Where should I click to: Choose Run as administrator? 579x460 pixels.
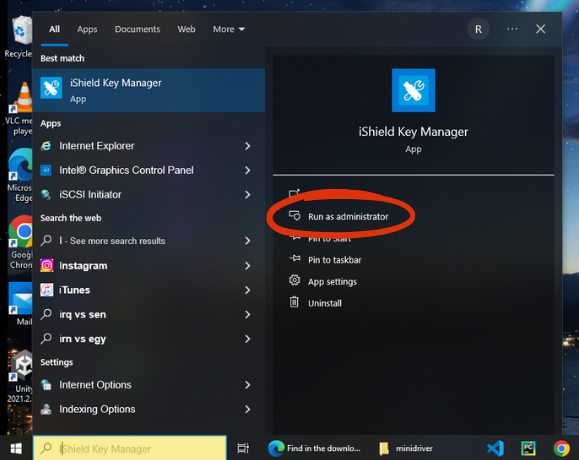pyautogui.click(x=348, y=216)
